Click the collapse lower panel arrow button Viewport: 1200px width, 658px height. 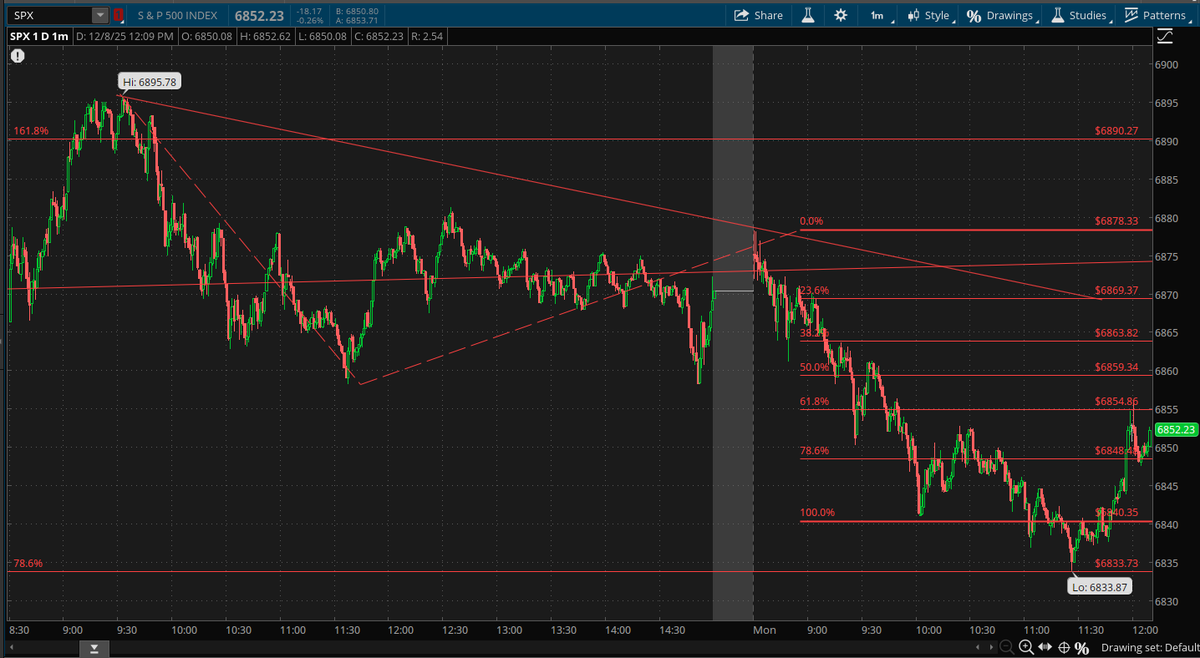[x=93, y=649]
